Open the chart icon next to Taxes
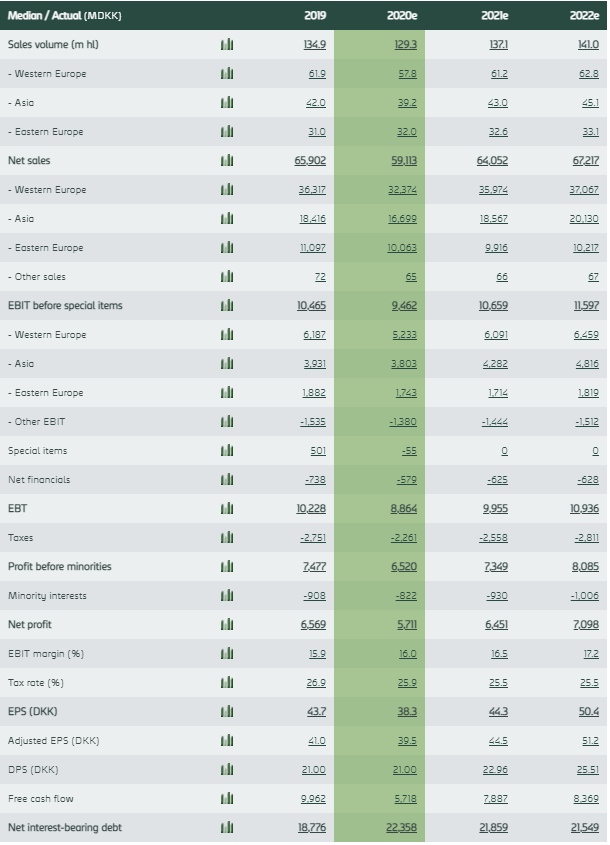 tap(226, 538)
